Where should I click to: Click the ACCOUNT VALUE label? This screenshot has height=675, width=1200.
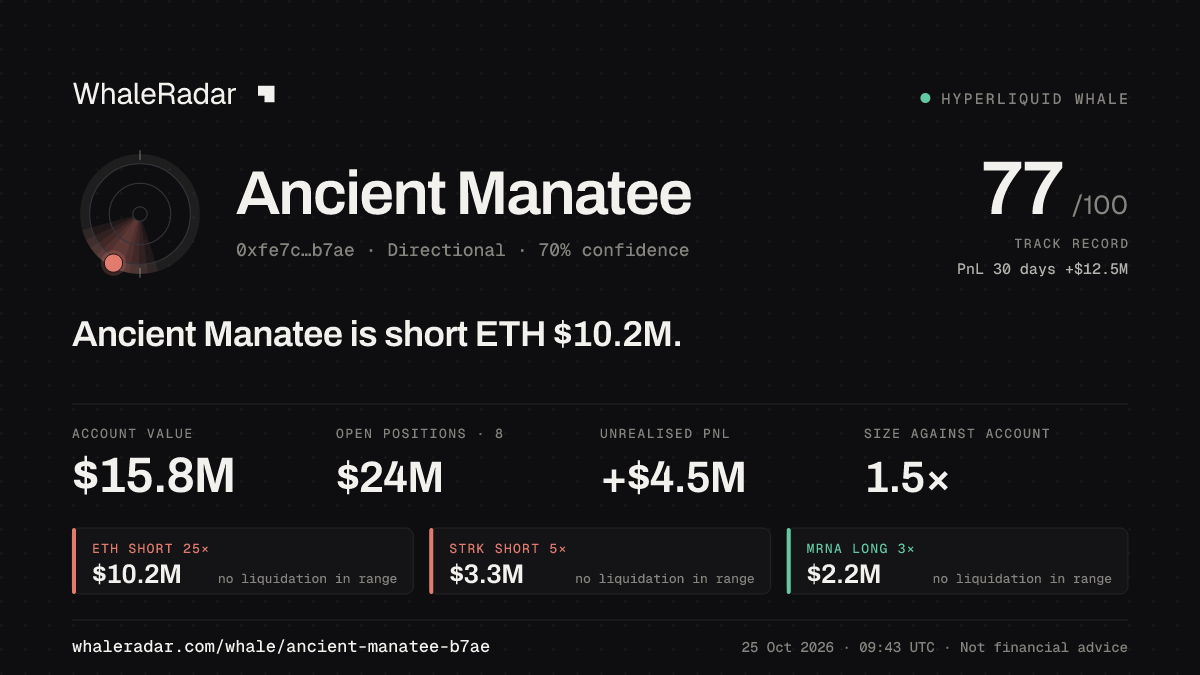point(132,433)
